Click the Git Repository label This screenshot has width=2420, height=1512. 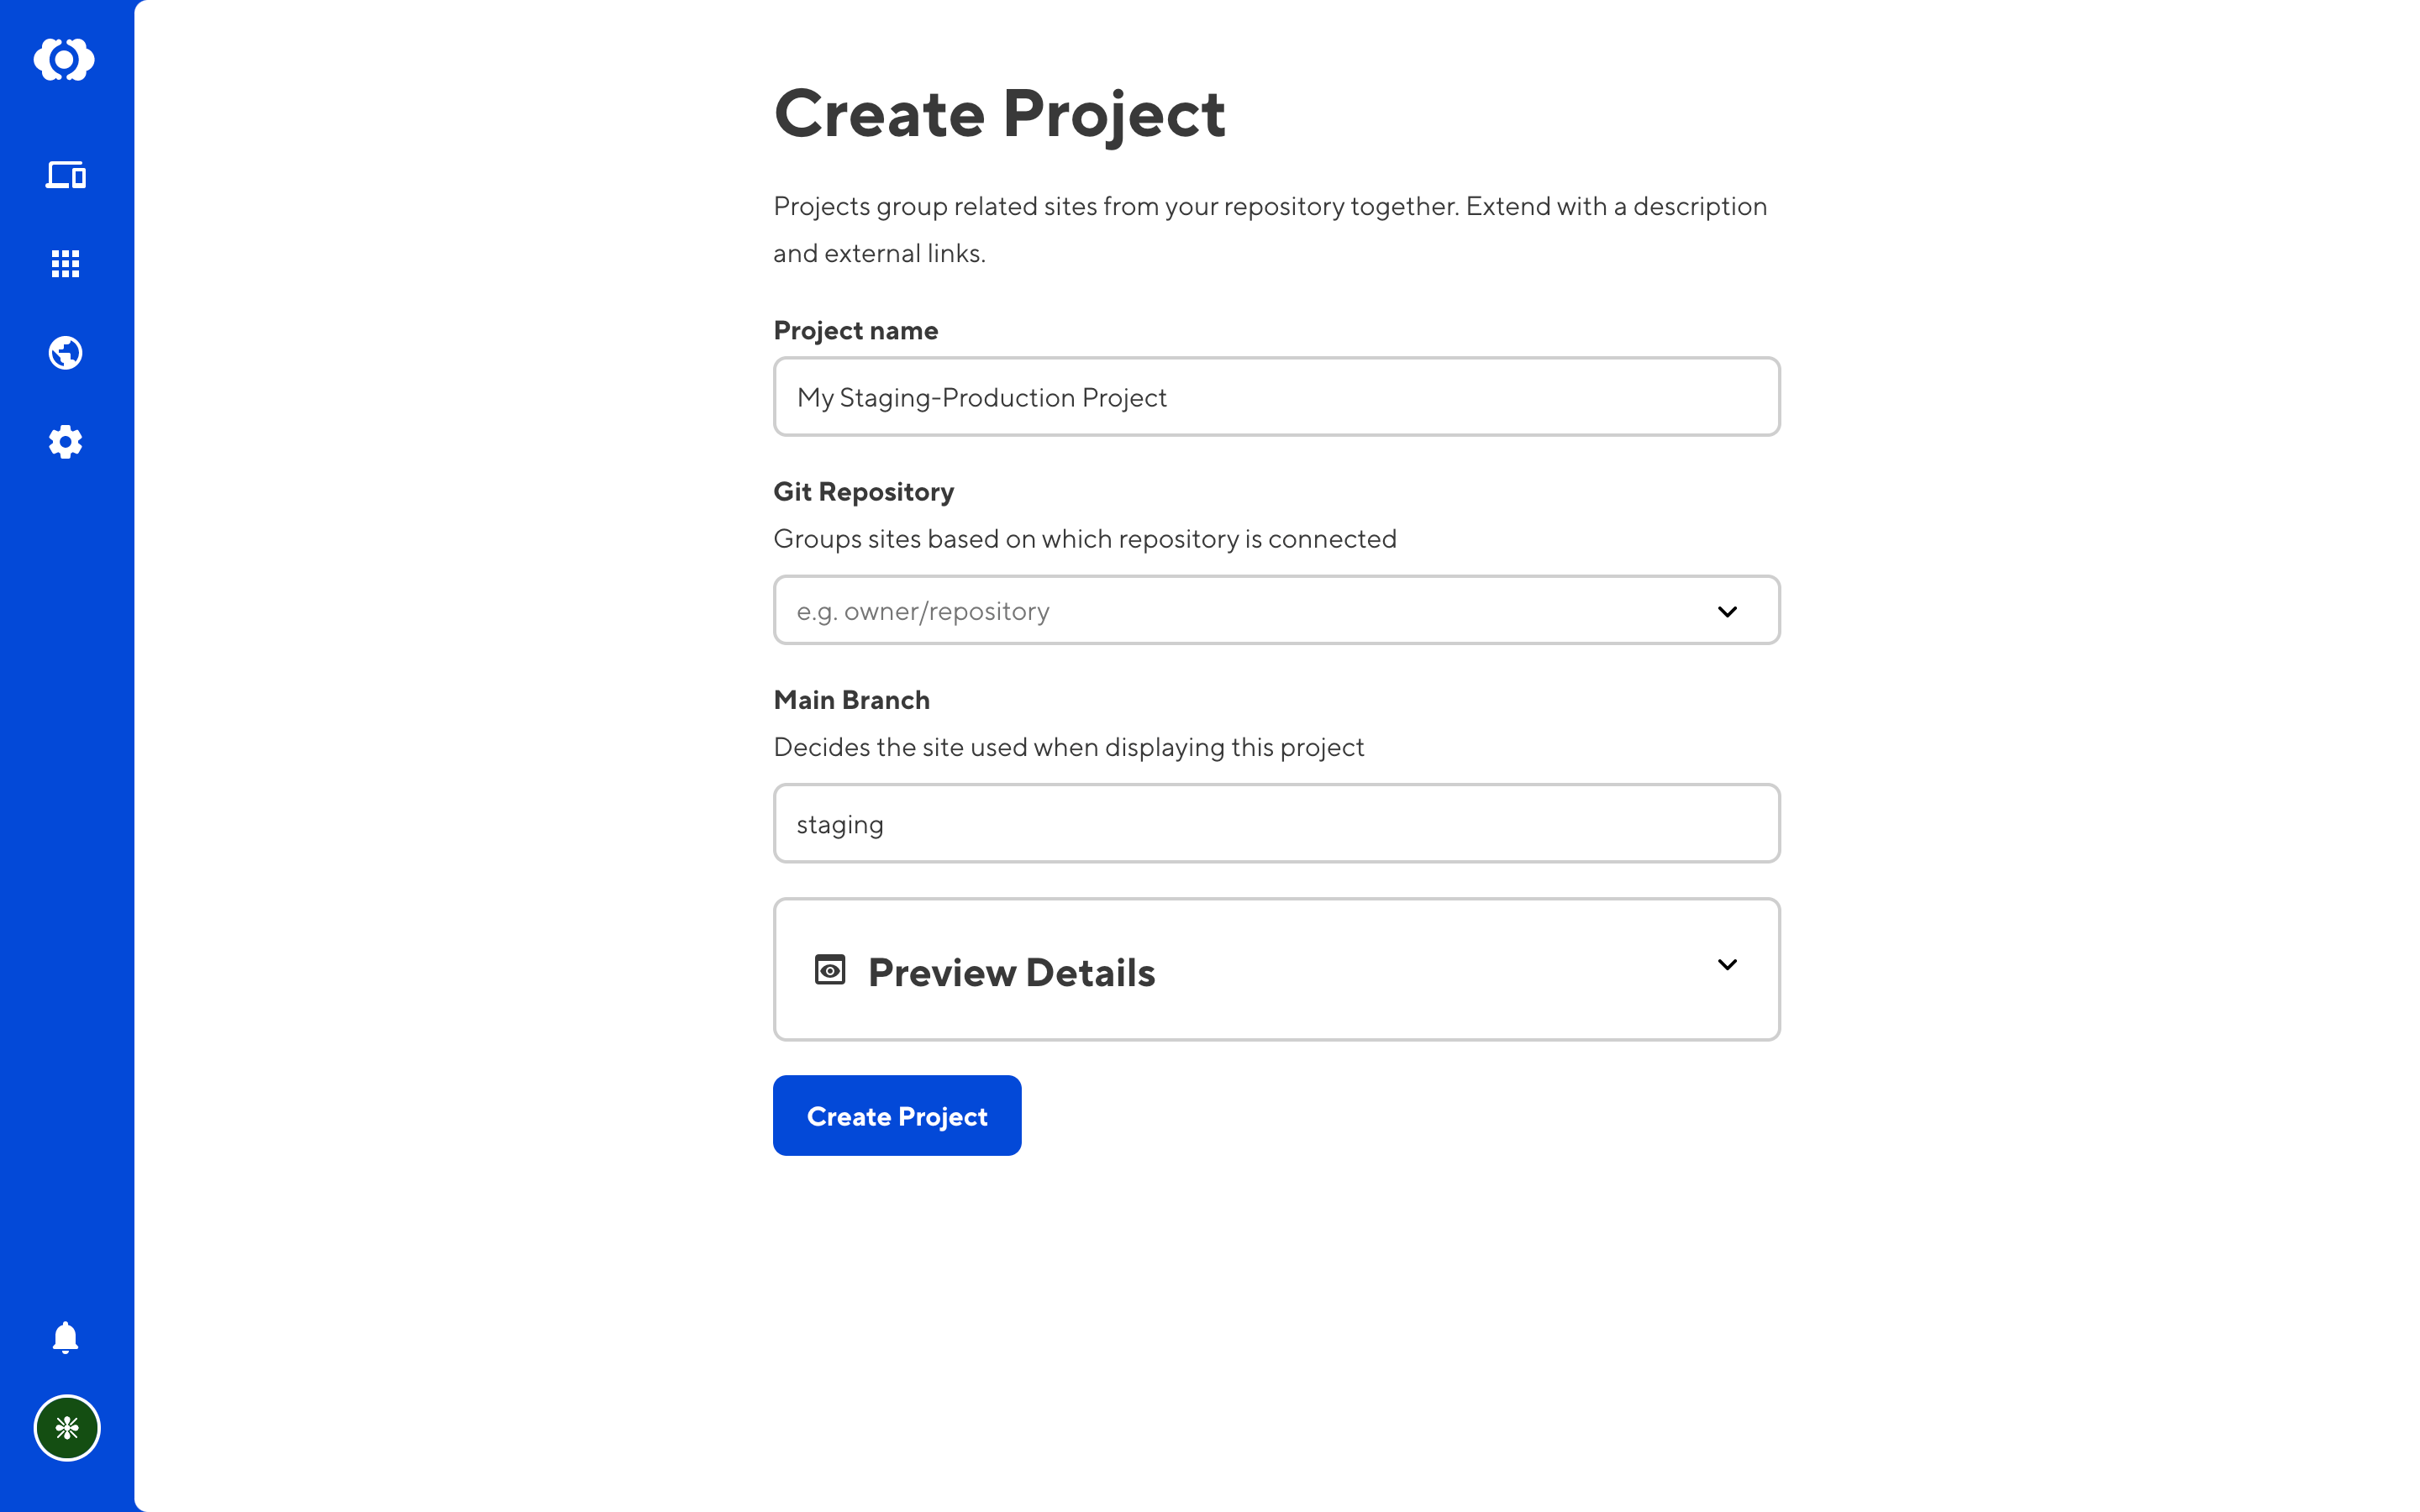click(x=864, y=492)
